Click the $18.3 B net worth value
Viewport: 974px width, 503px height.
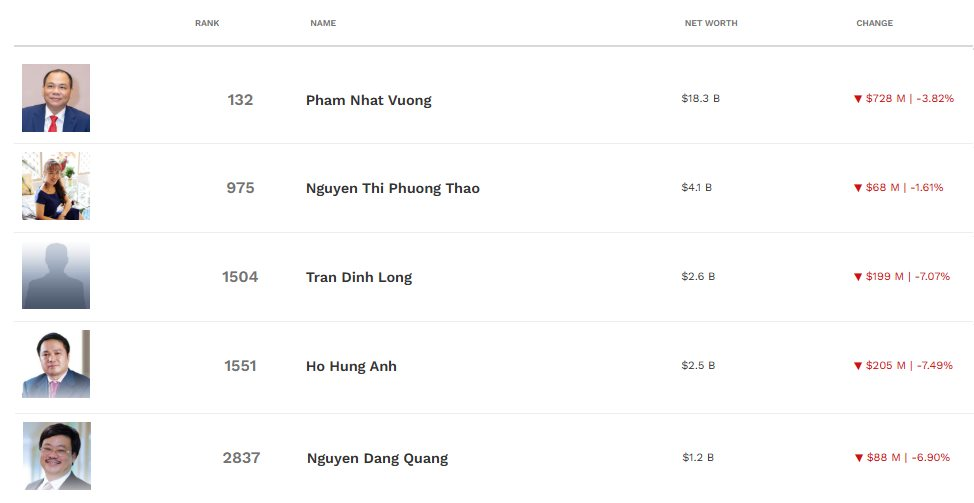(x=700, y=99)
